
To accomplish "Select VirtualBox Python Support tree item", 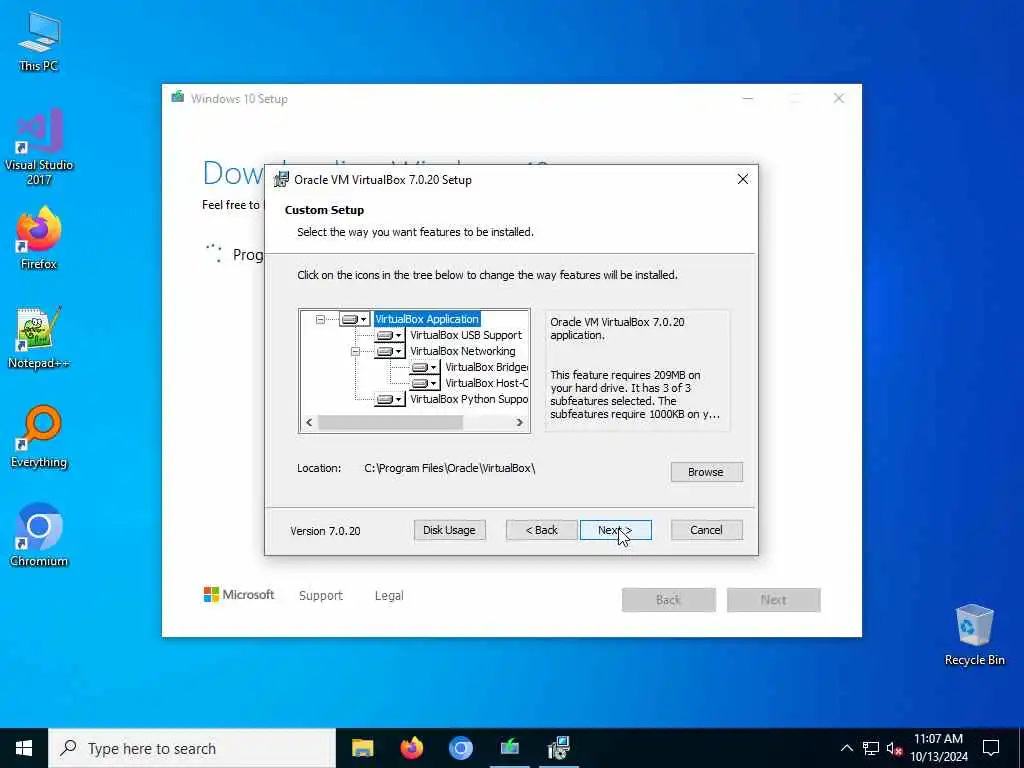I will [469, 399].
